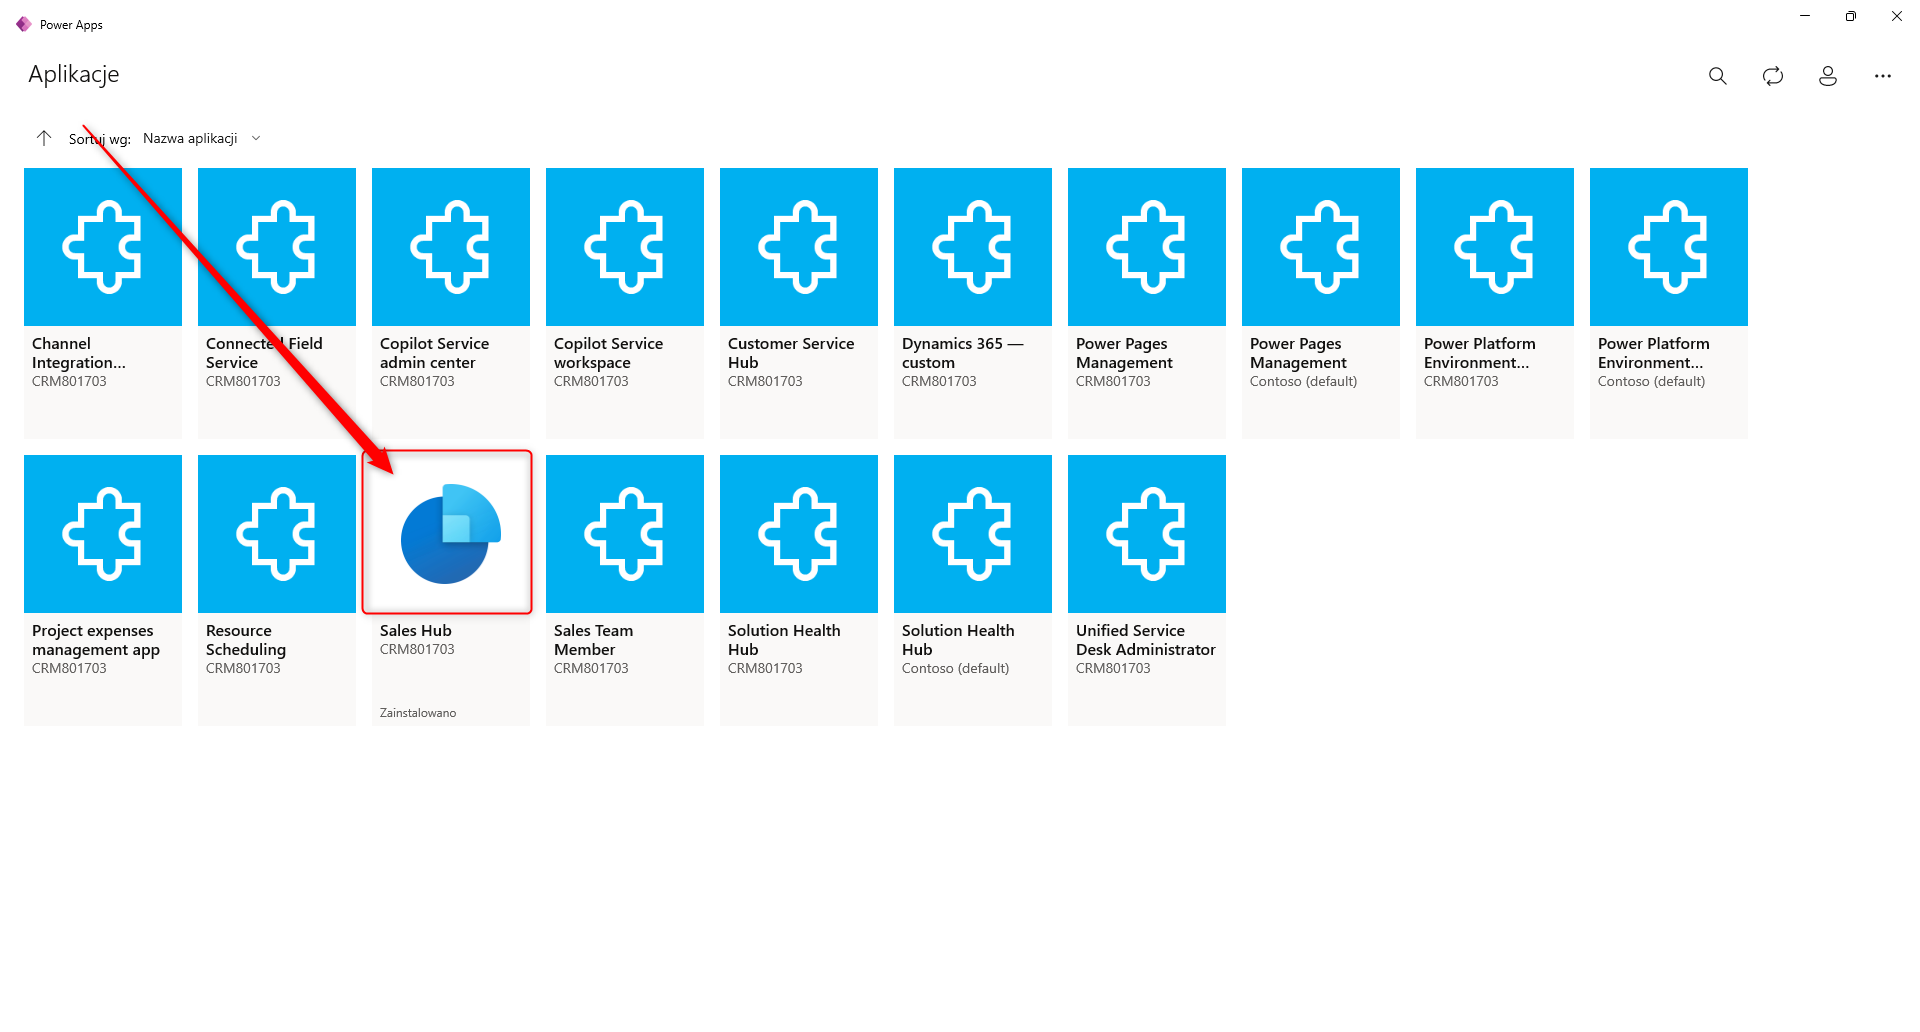Click the search magnifier icon

pos(1717,76)
